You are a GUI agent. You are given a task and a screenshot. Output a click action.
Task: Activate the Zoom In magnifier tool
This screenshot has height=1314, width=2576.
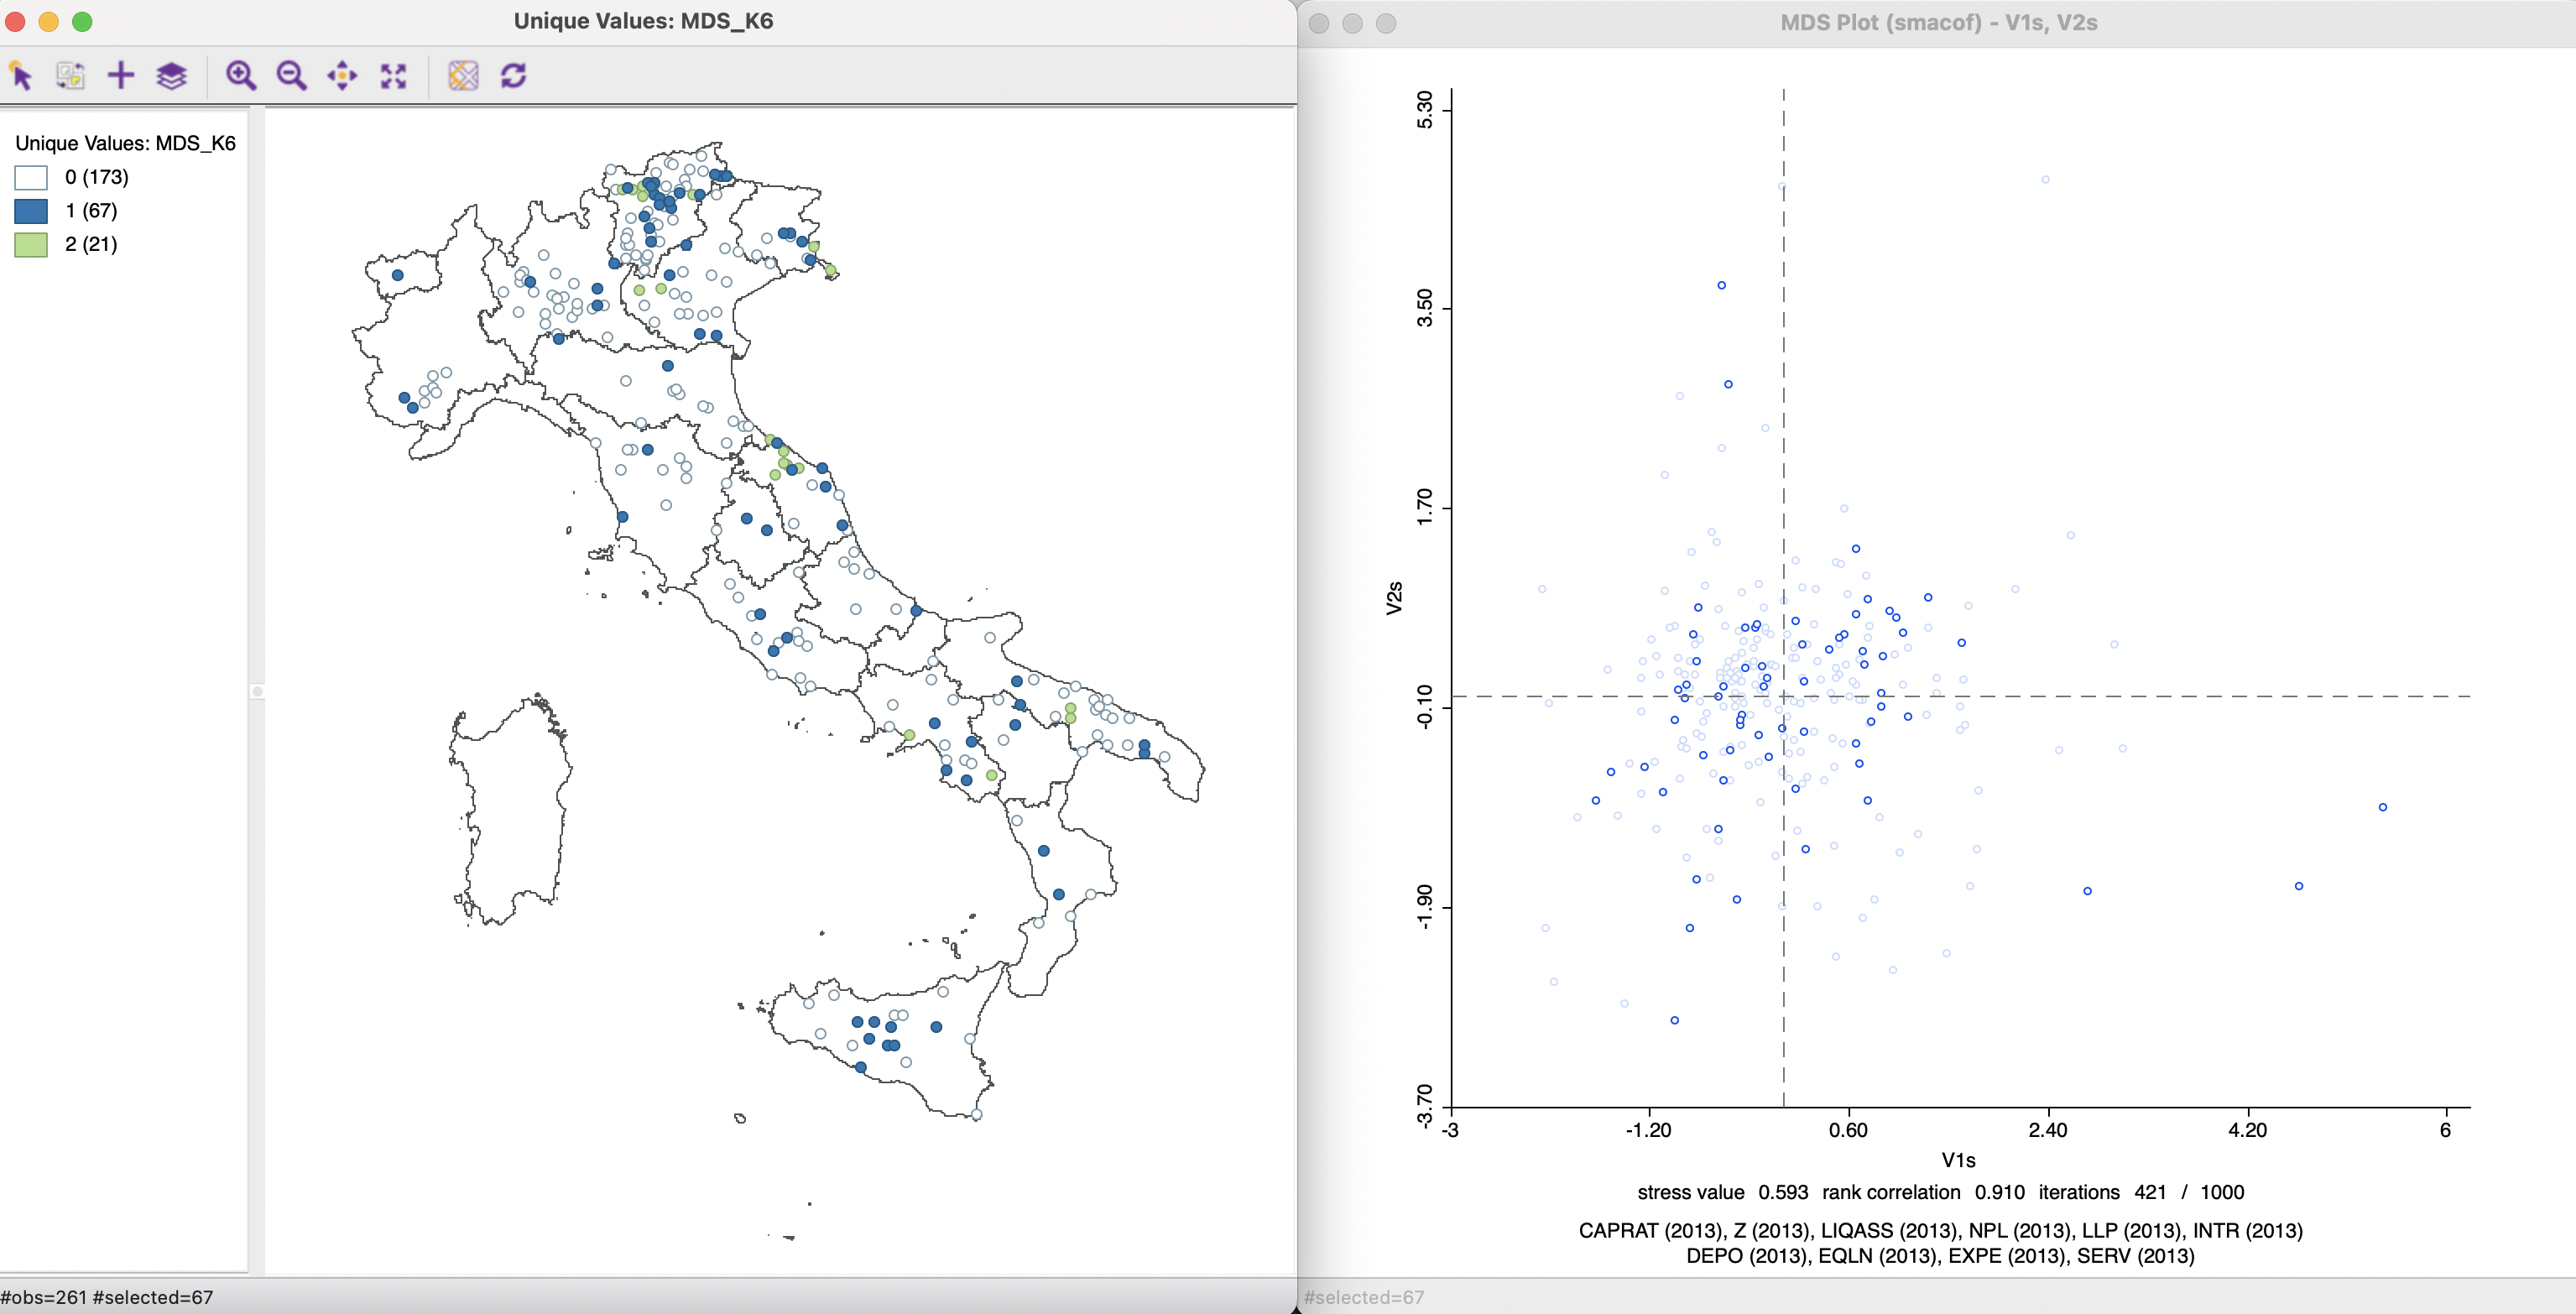tap(241, 75)
